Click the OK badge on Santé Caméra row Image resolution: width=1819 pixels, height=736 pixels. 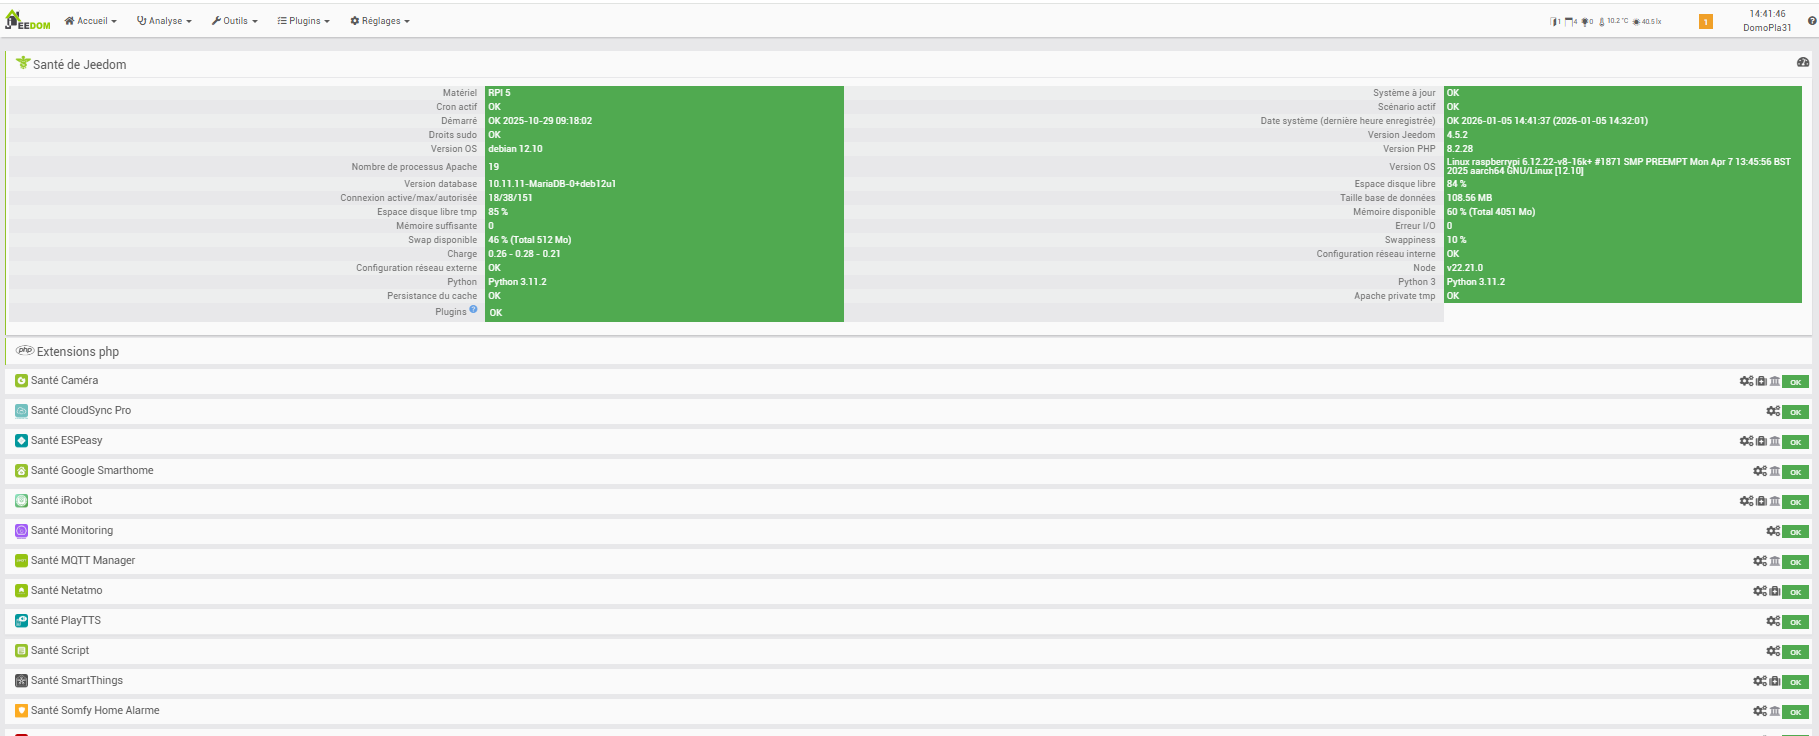click(x=1796, y=382)
